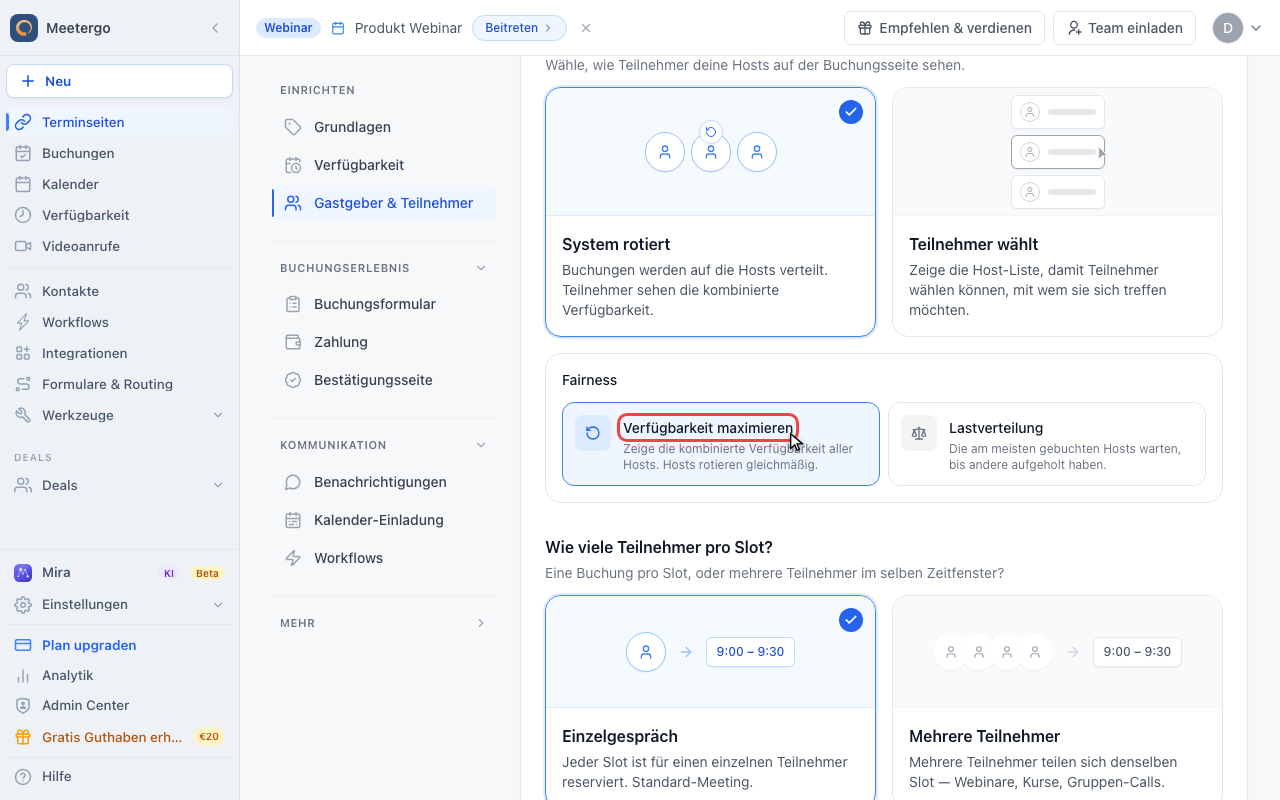The width and height of the screenshot is (1280, 800).
Task: Click the Webinar badge
Action: [x=288, y=28]
